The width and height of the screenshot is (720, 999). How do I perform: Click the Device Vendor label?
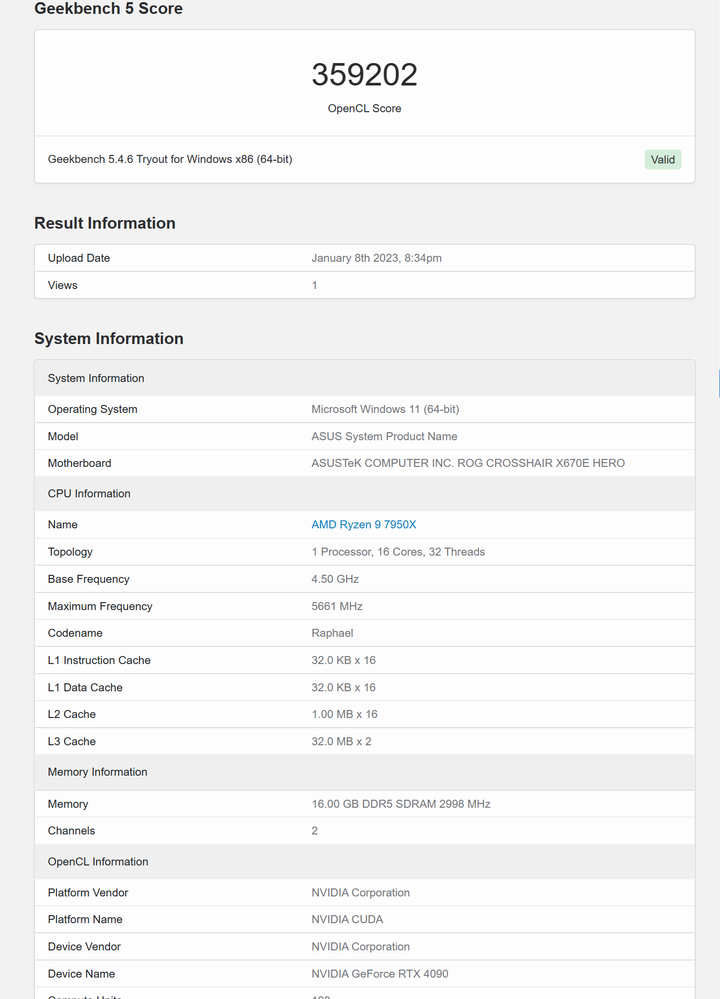coord(84,947)
